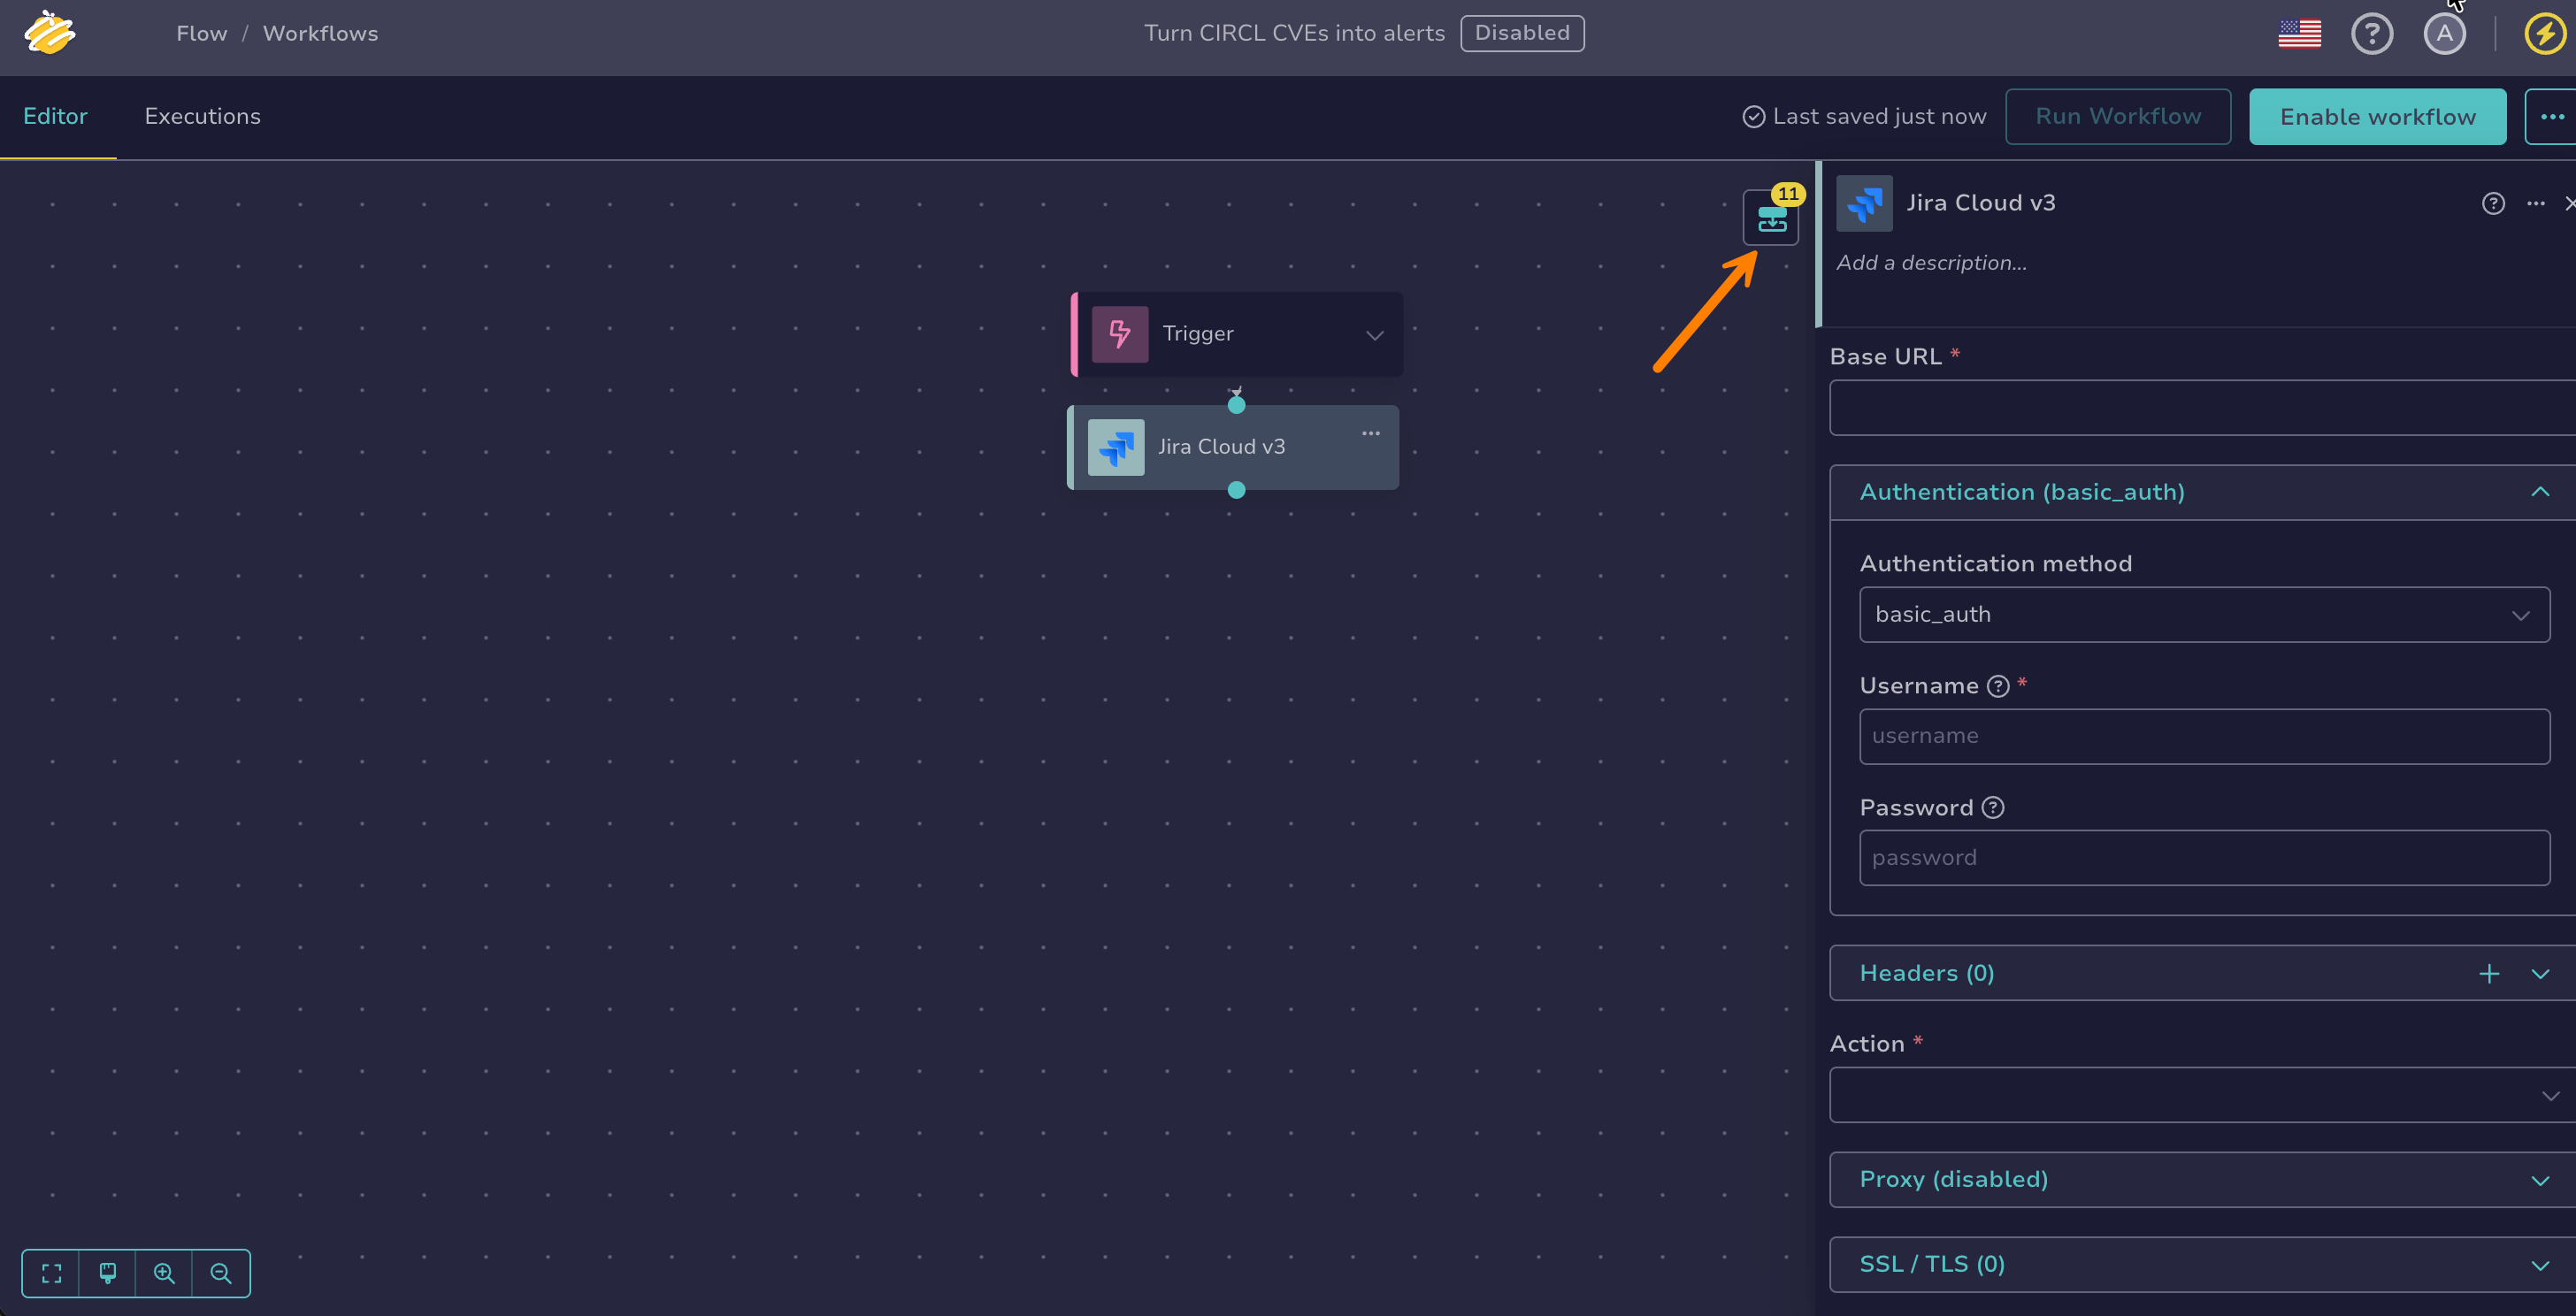
Task: Open the workflow more options button
Action: pyautogui.click(x=2551, y=117)
